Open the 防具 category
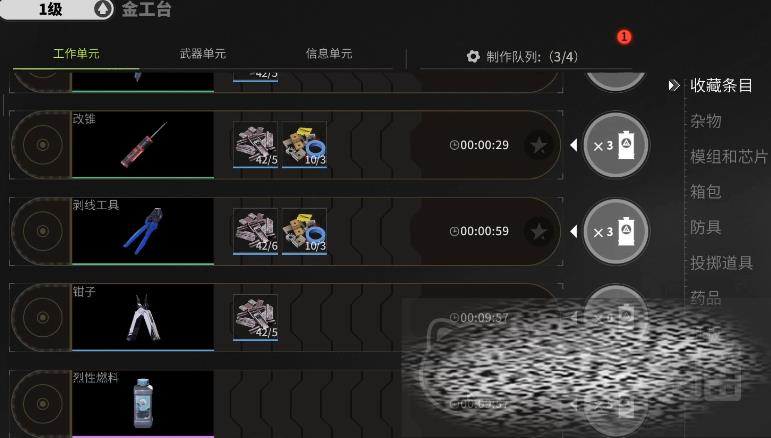The width and height of the screenshot is (771, 438). pos(706,227)
